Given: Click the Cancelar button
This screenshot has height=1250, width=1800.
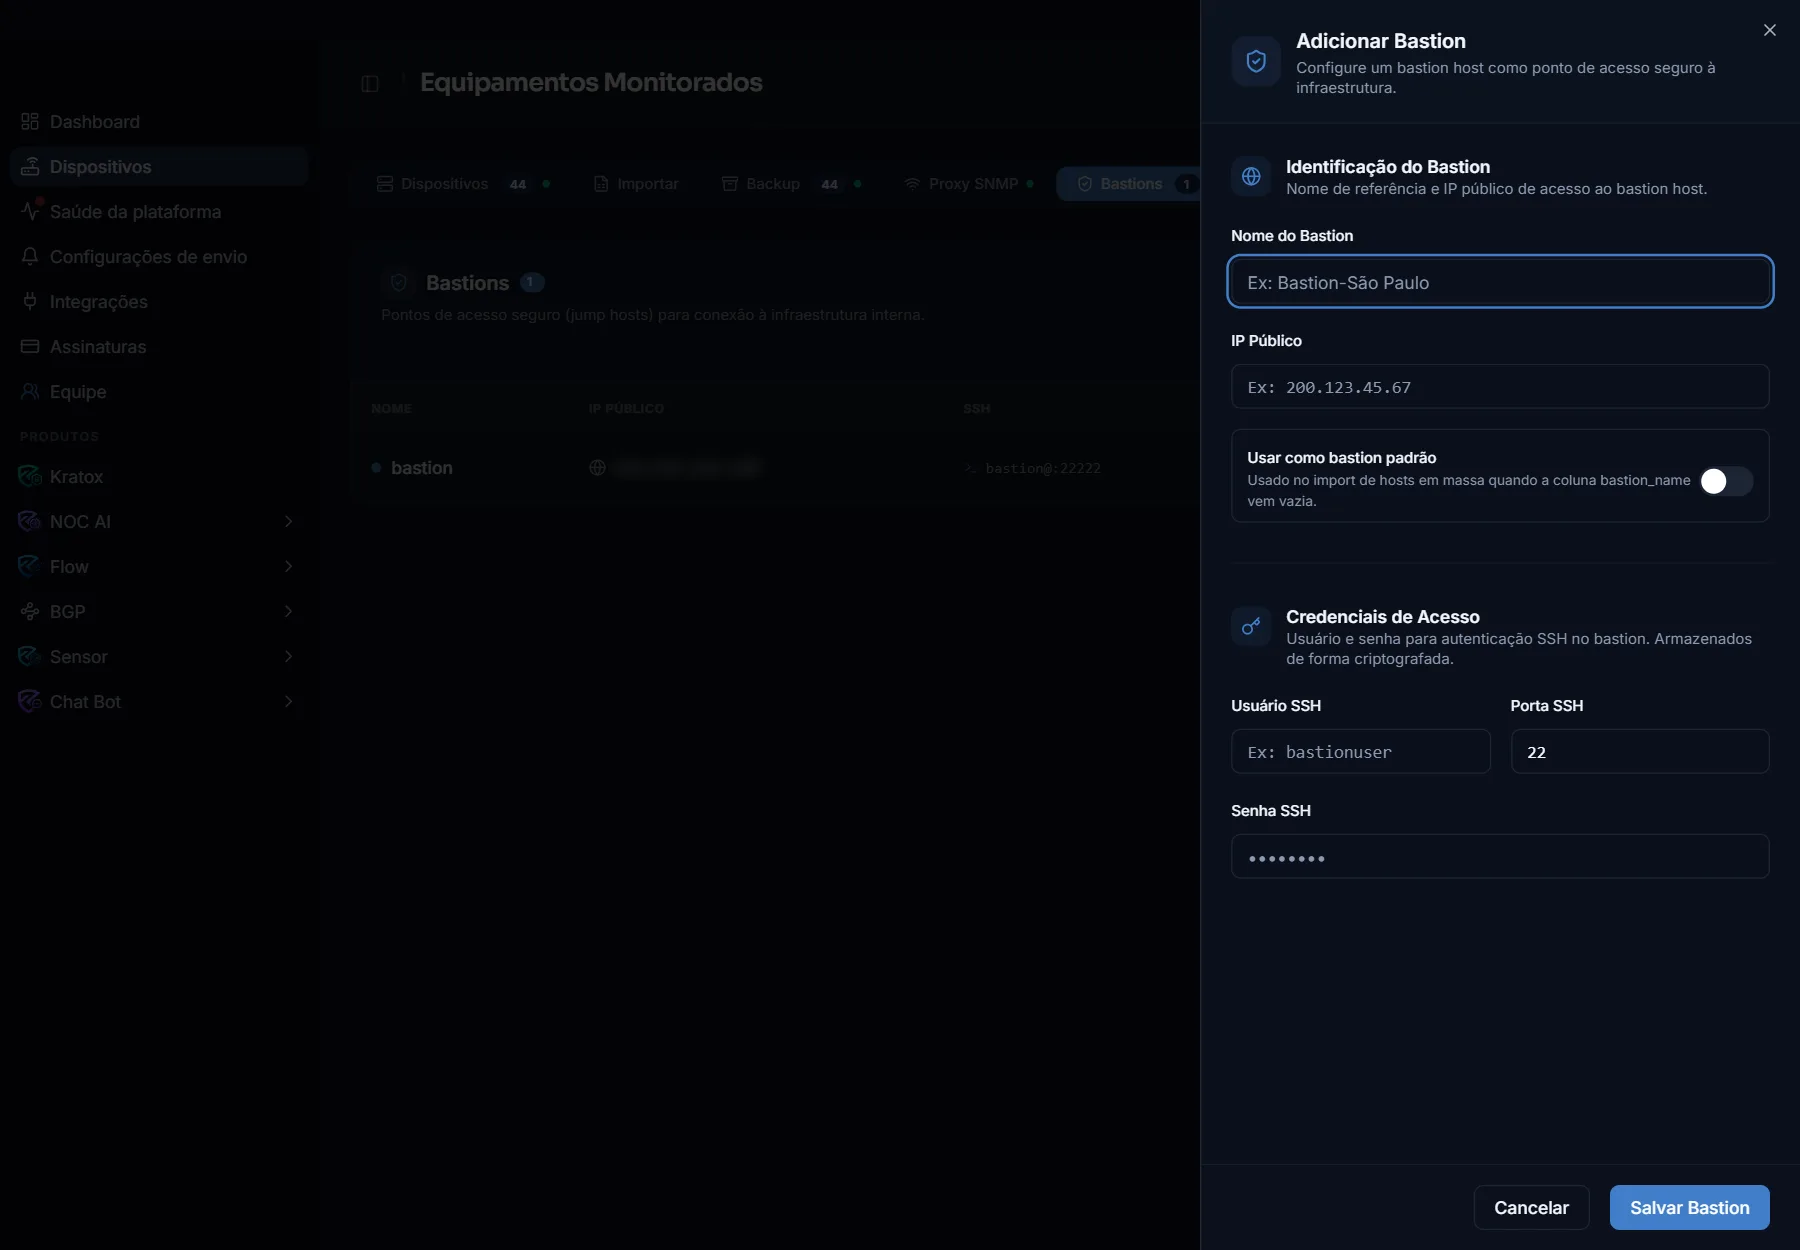Looking at the screenshot, I should tap(1531, 1207).
